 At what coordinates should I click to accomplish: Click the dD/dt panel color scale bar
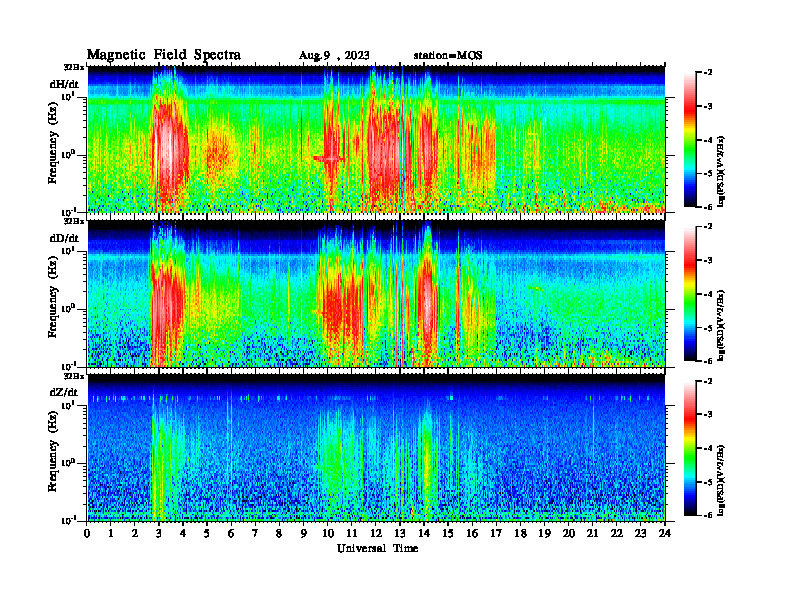pyautogui.click(x=690, y=294)
